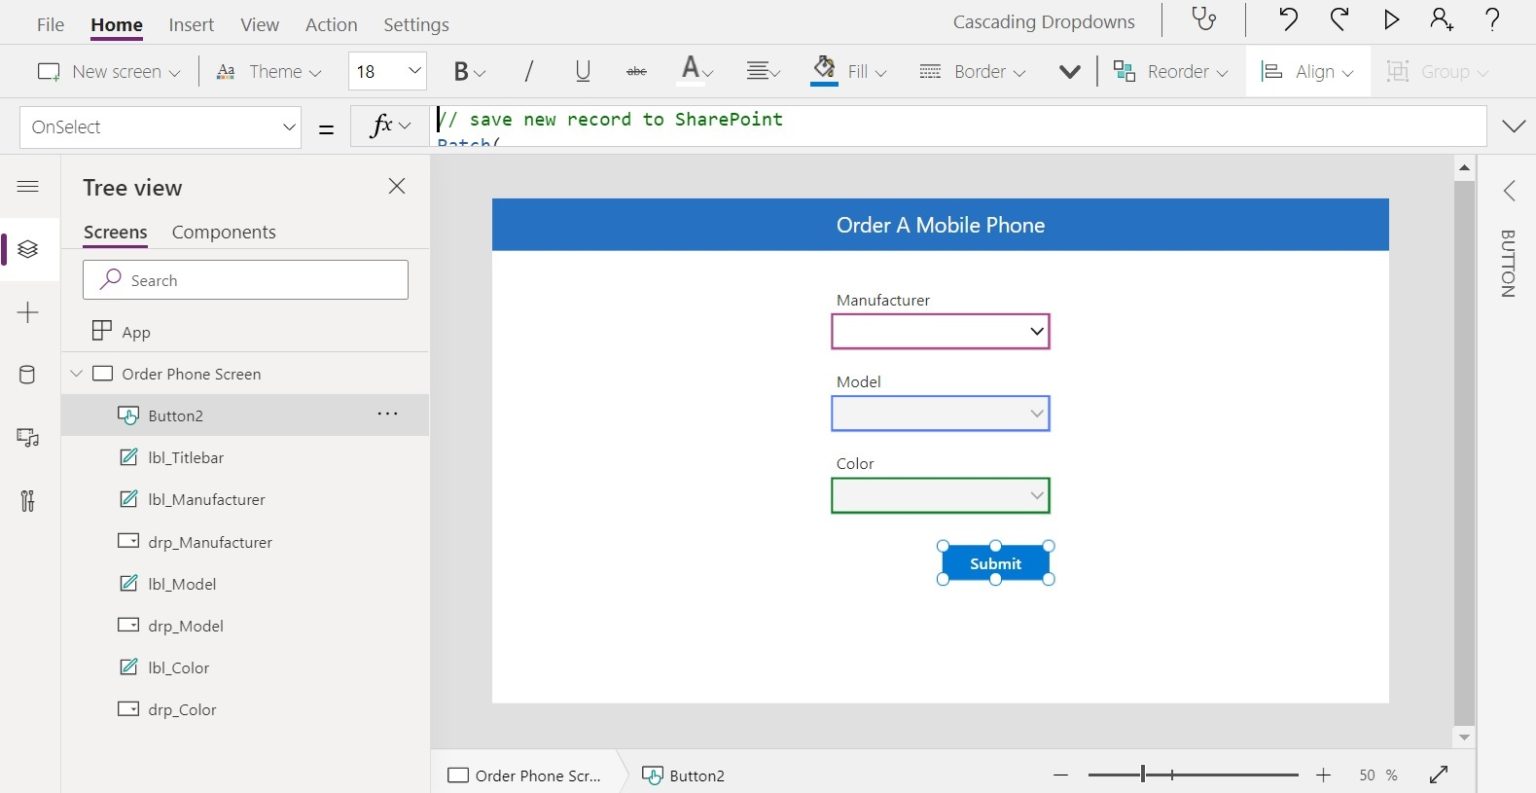
Task: Adjust the canvas zoom slider
Action: pyautogui.click(x=1143, y=775)
